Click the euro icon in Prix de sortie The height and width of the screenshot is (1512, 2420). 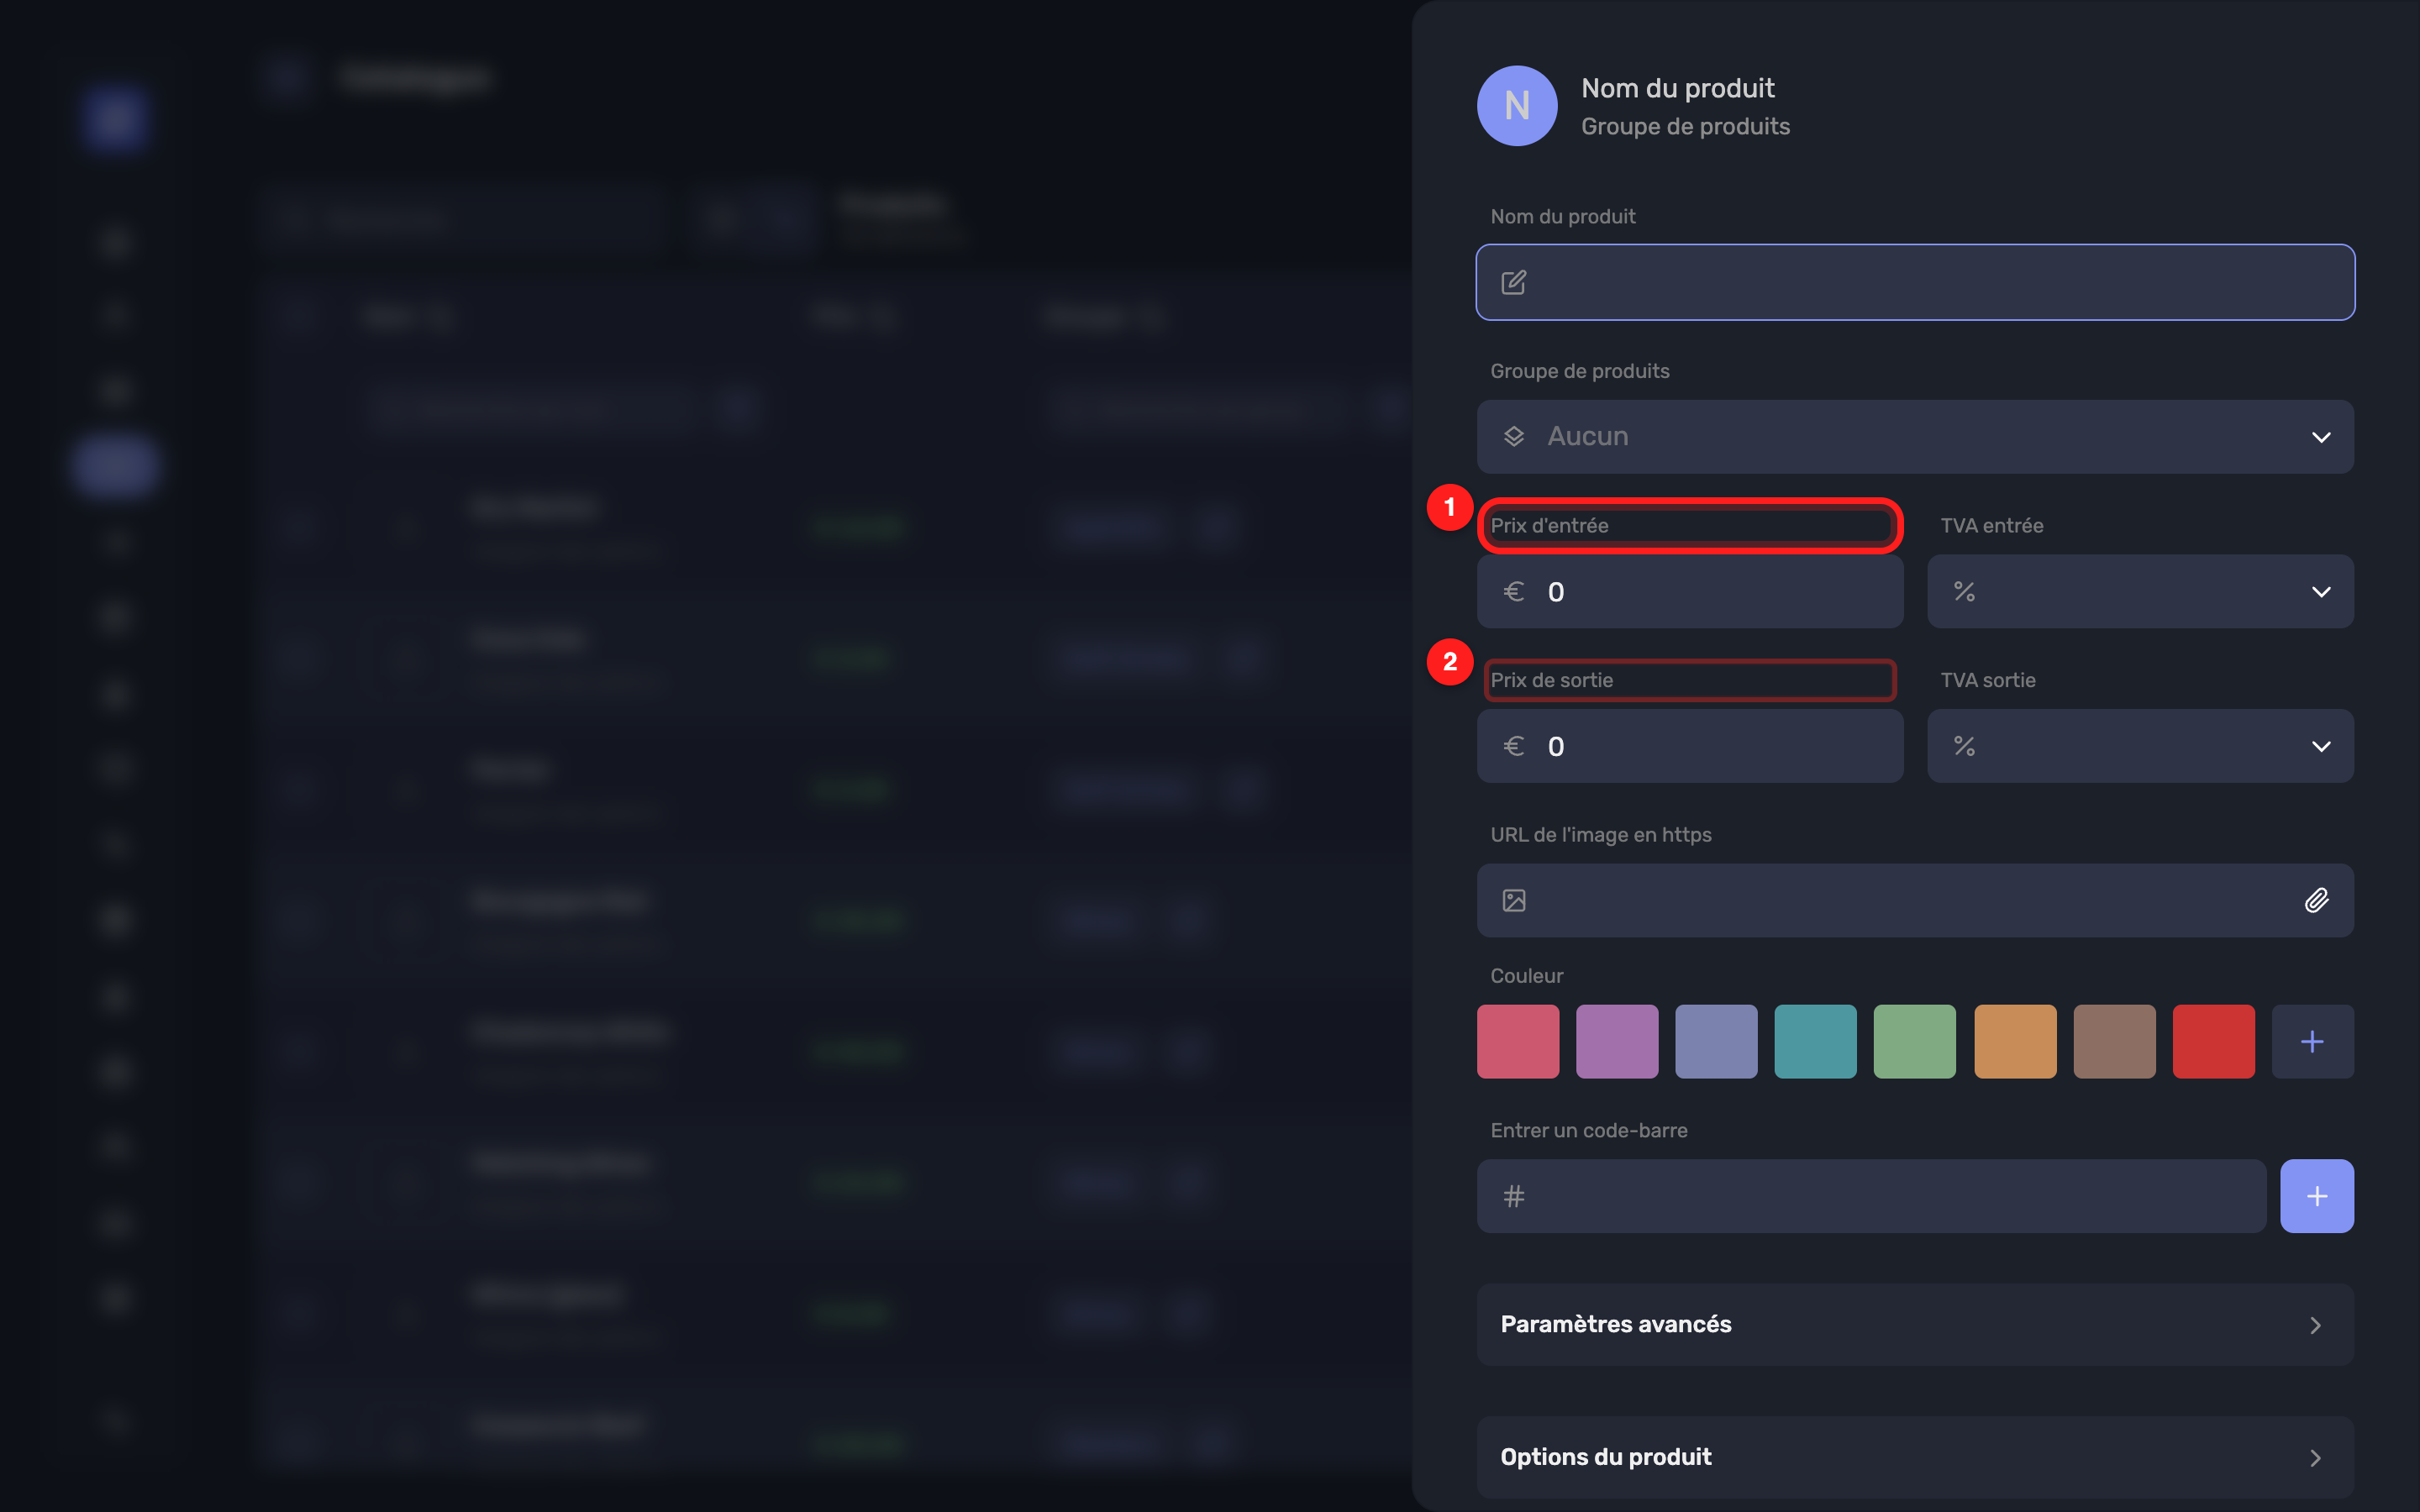[x=1514, y=746]
